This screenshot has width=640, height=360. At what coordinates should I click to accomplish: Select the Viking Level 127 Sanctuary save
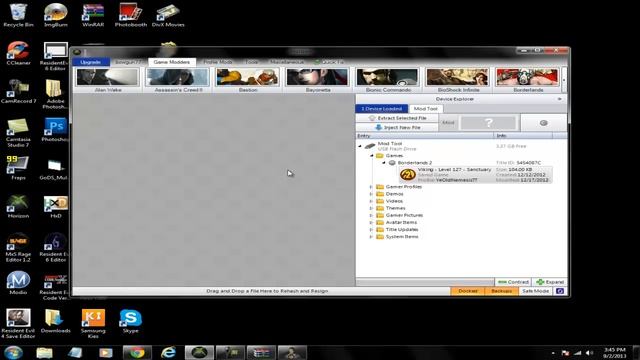(476, 174)
